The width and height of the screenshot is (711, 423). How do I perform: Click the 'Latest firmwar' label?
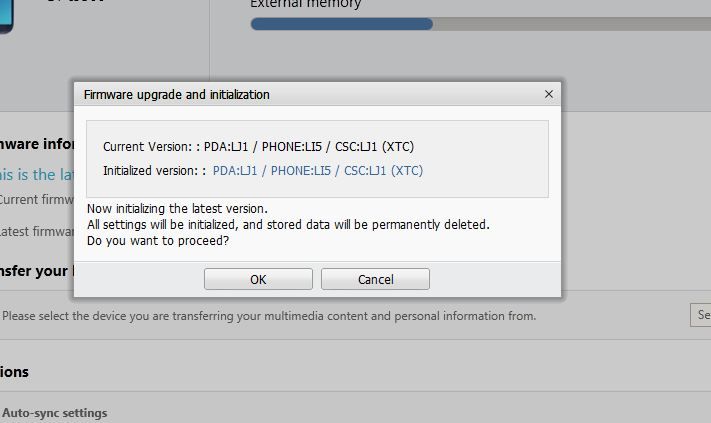tap(36, 231)
